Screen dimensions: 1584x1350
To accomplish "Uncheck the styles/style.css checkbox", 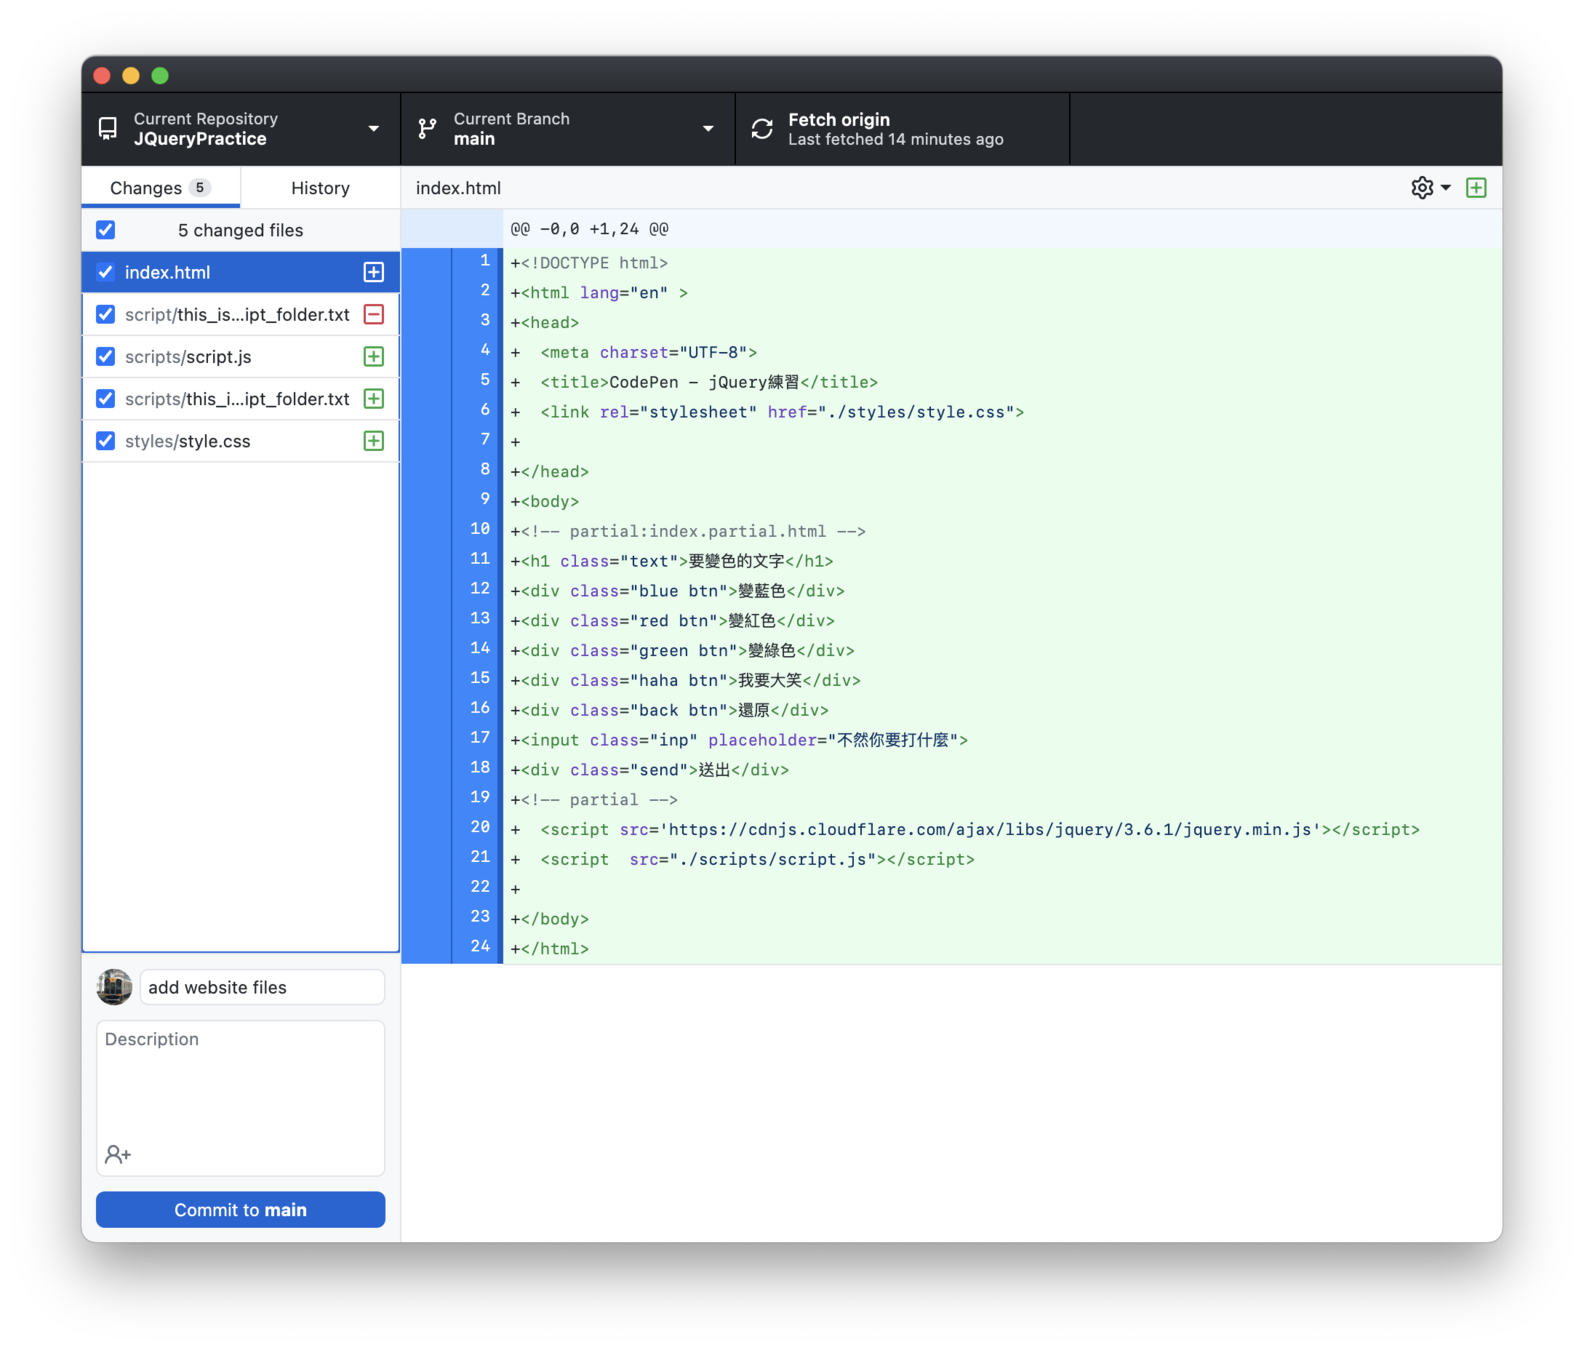I will point(106,441).
